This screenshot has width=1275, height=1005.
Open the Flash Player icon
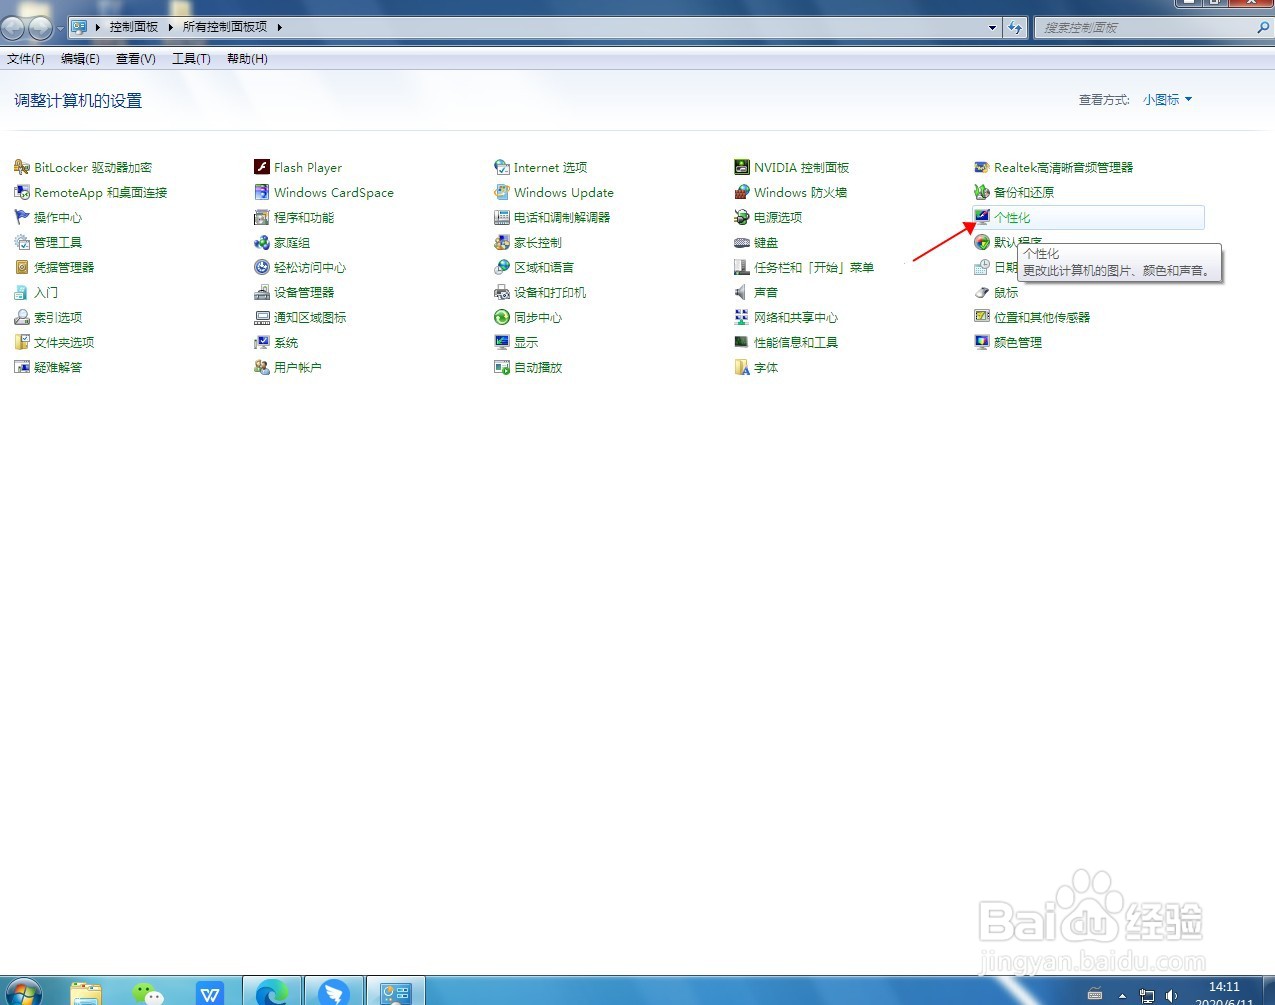click(262, 167)
